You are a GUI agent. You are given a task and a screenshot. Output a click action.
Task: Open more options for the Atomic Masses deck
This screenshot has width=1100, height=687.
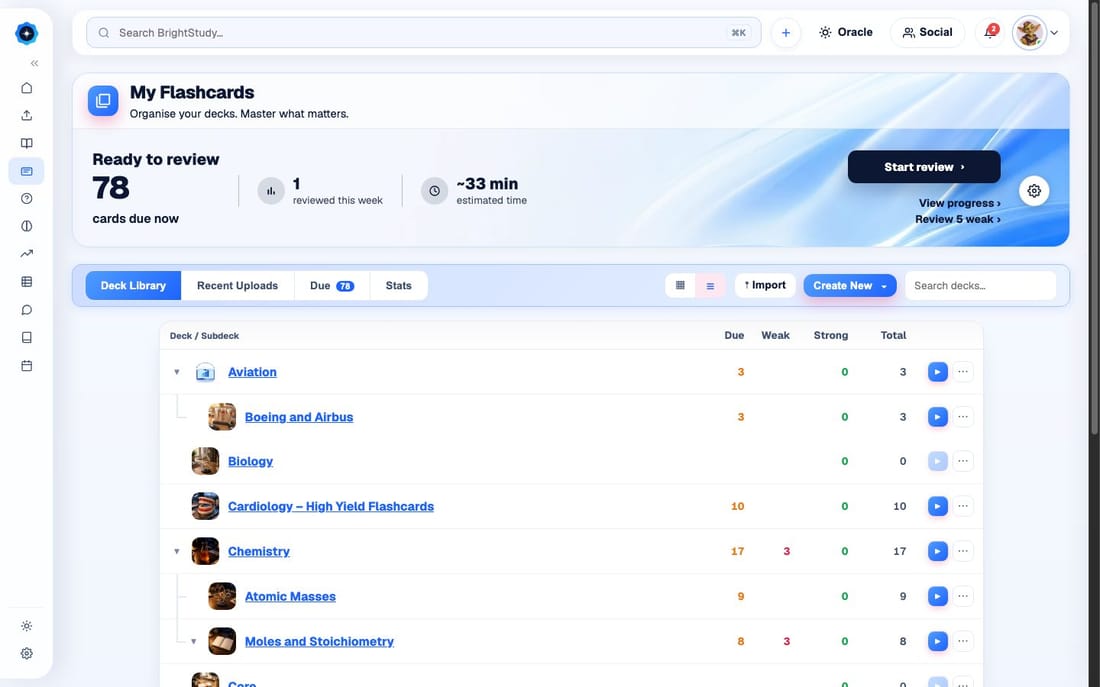[963, 596]
